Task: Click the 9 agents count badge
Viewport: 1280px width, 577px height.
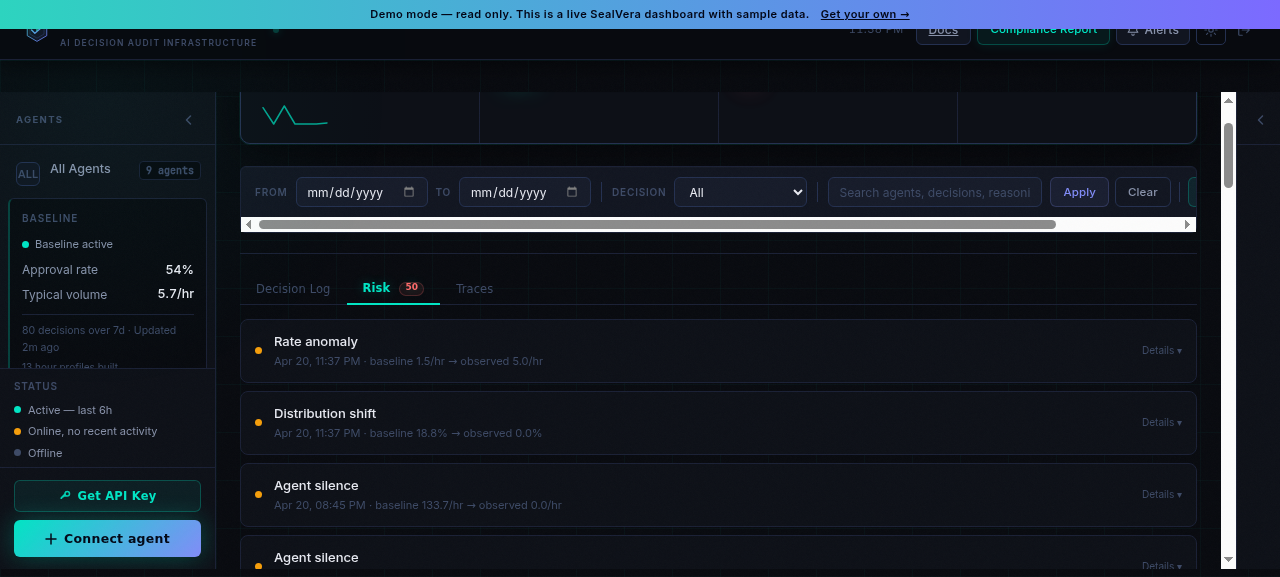Action: (170, 171)
